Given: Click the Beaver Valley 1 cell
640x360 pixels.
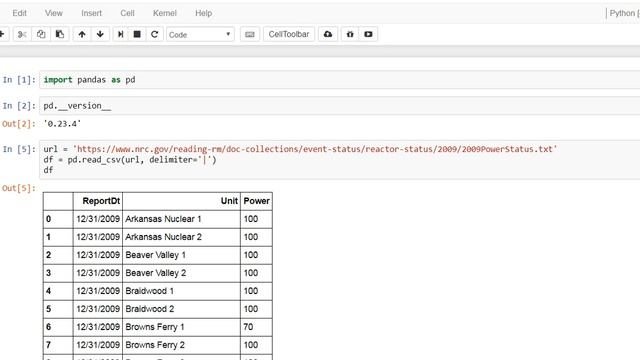Looking at the screenshot, I should tap(182, 255).
